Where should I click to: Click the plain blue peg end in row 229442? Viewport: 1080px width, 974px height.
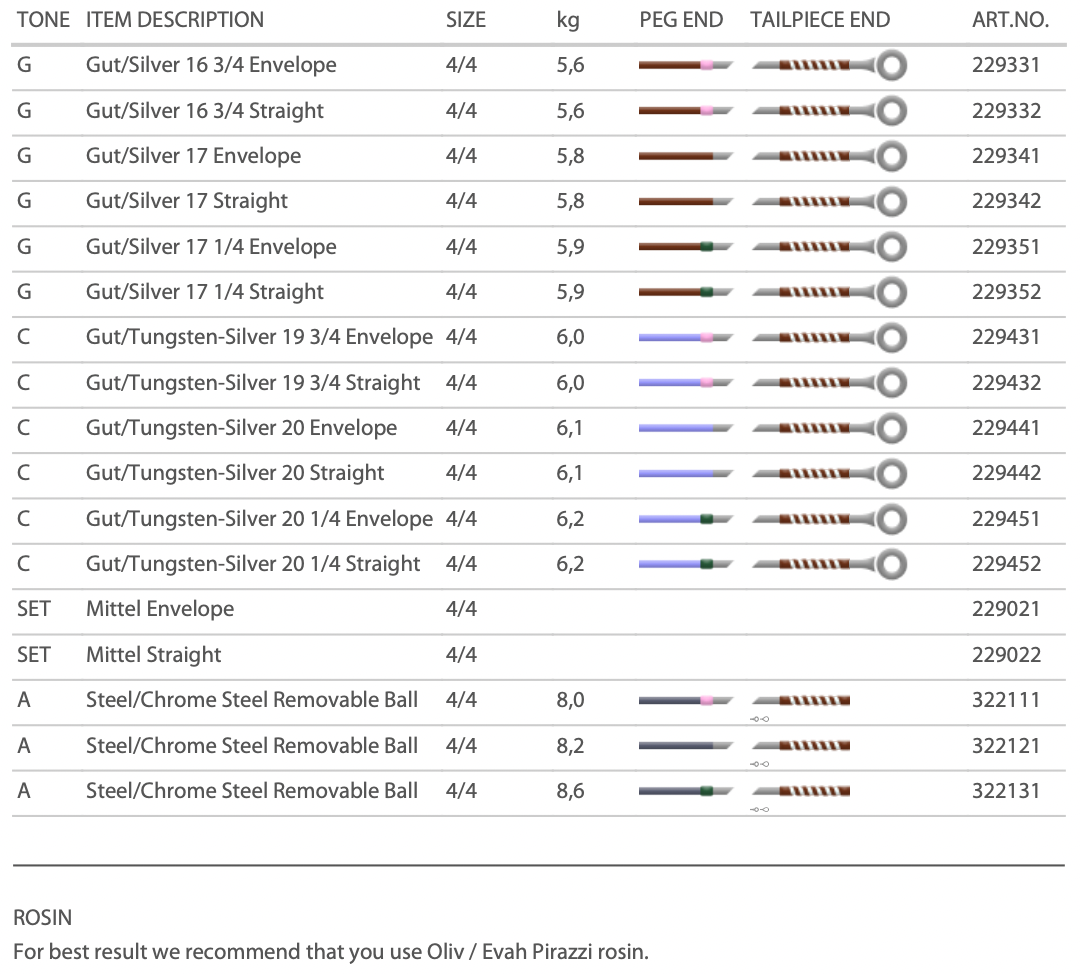(685, 474)
